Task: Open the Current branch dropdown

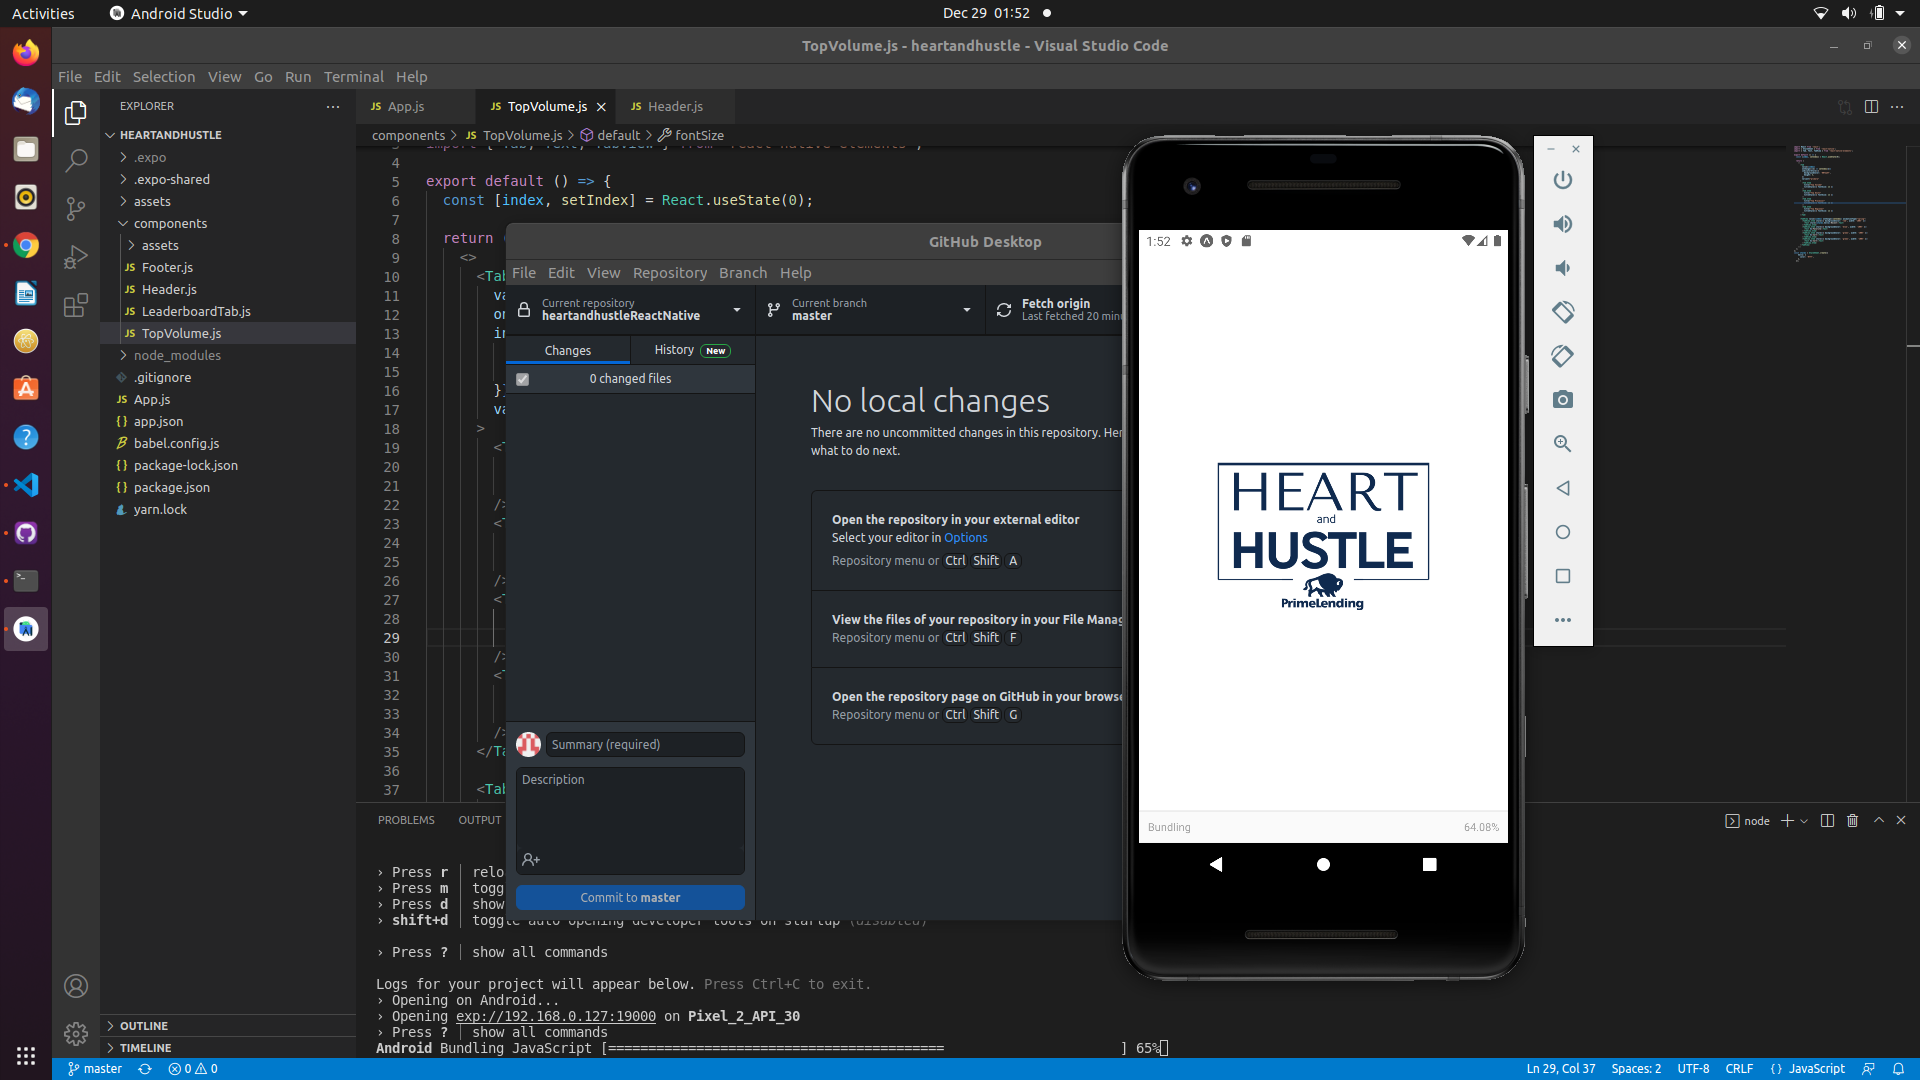Action: point(868,310)
